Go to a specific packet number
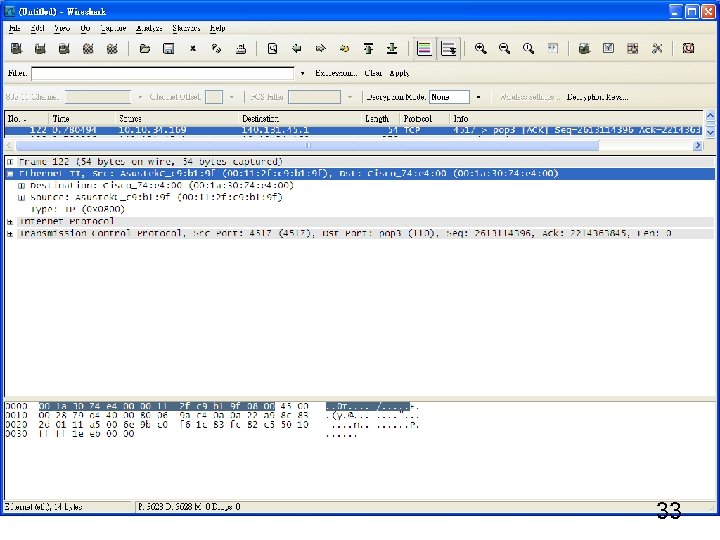720x540 pixels. point(344,48)
